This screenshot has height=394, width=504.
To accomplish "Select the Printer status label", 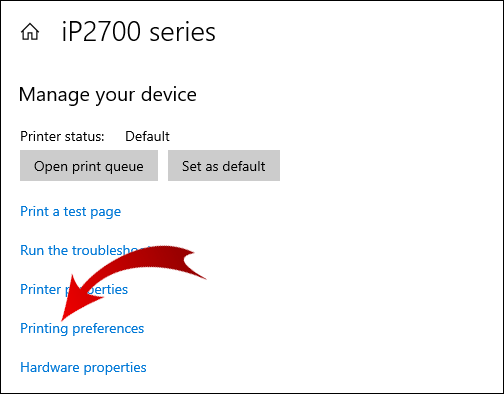I will tap(62, 136).
